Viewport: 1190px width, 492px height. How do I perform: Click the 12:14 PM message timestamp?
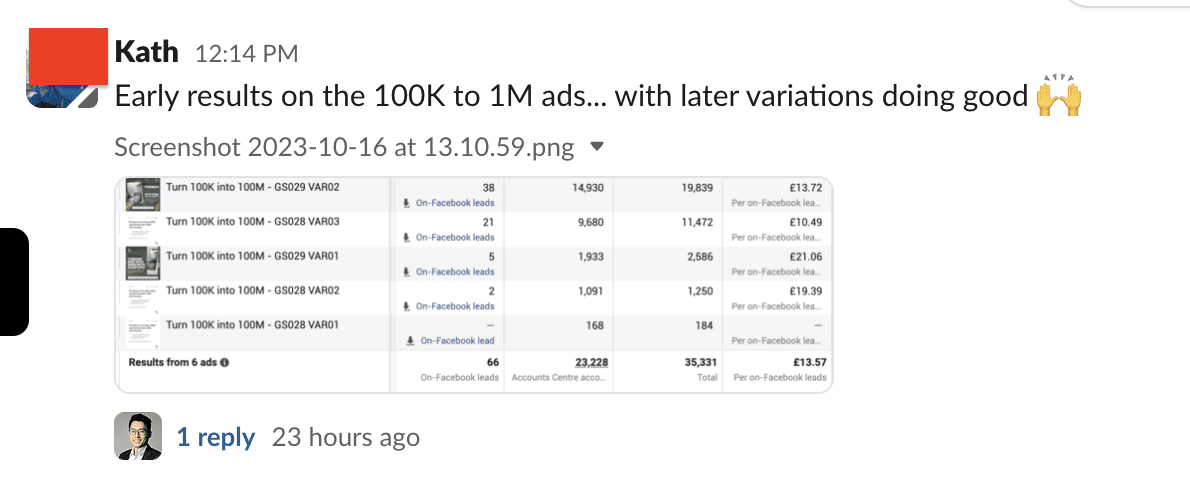pos(245,53)
